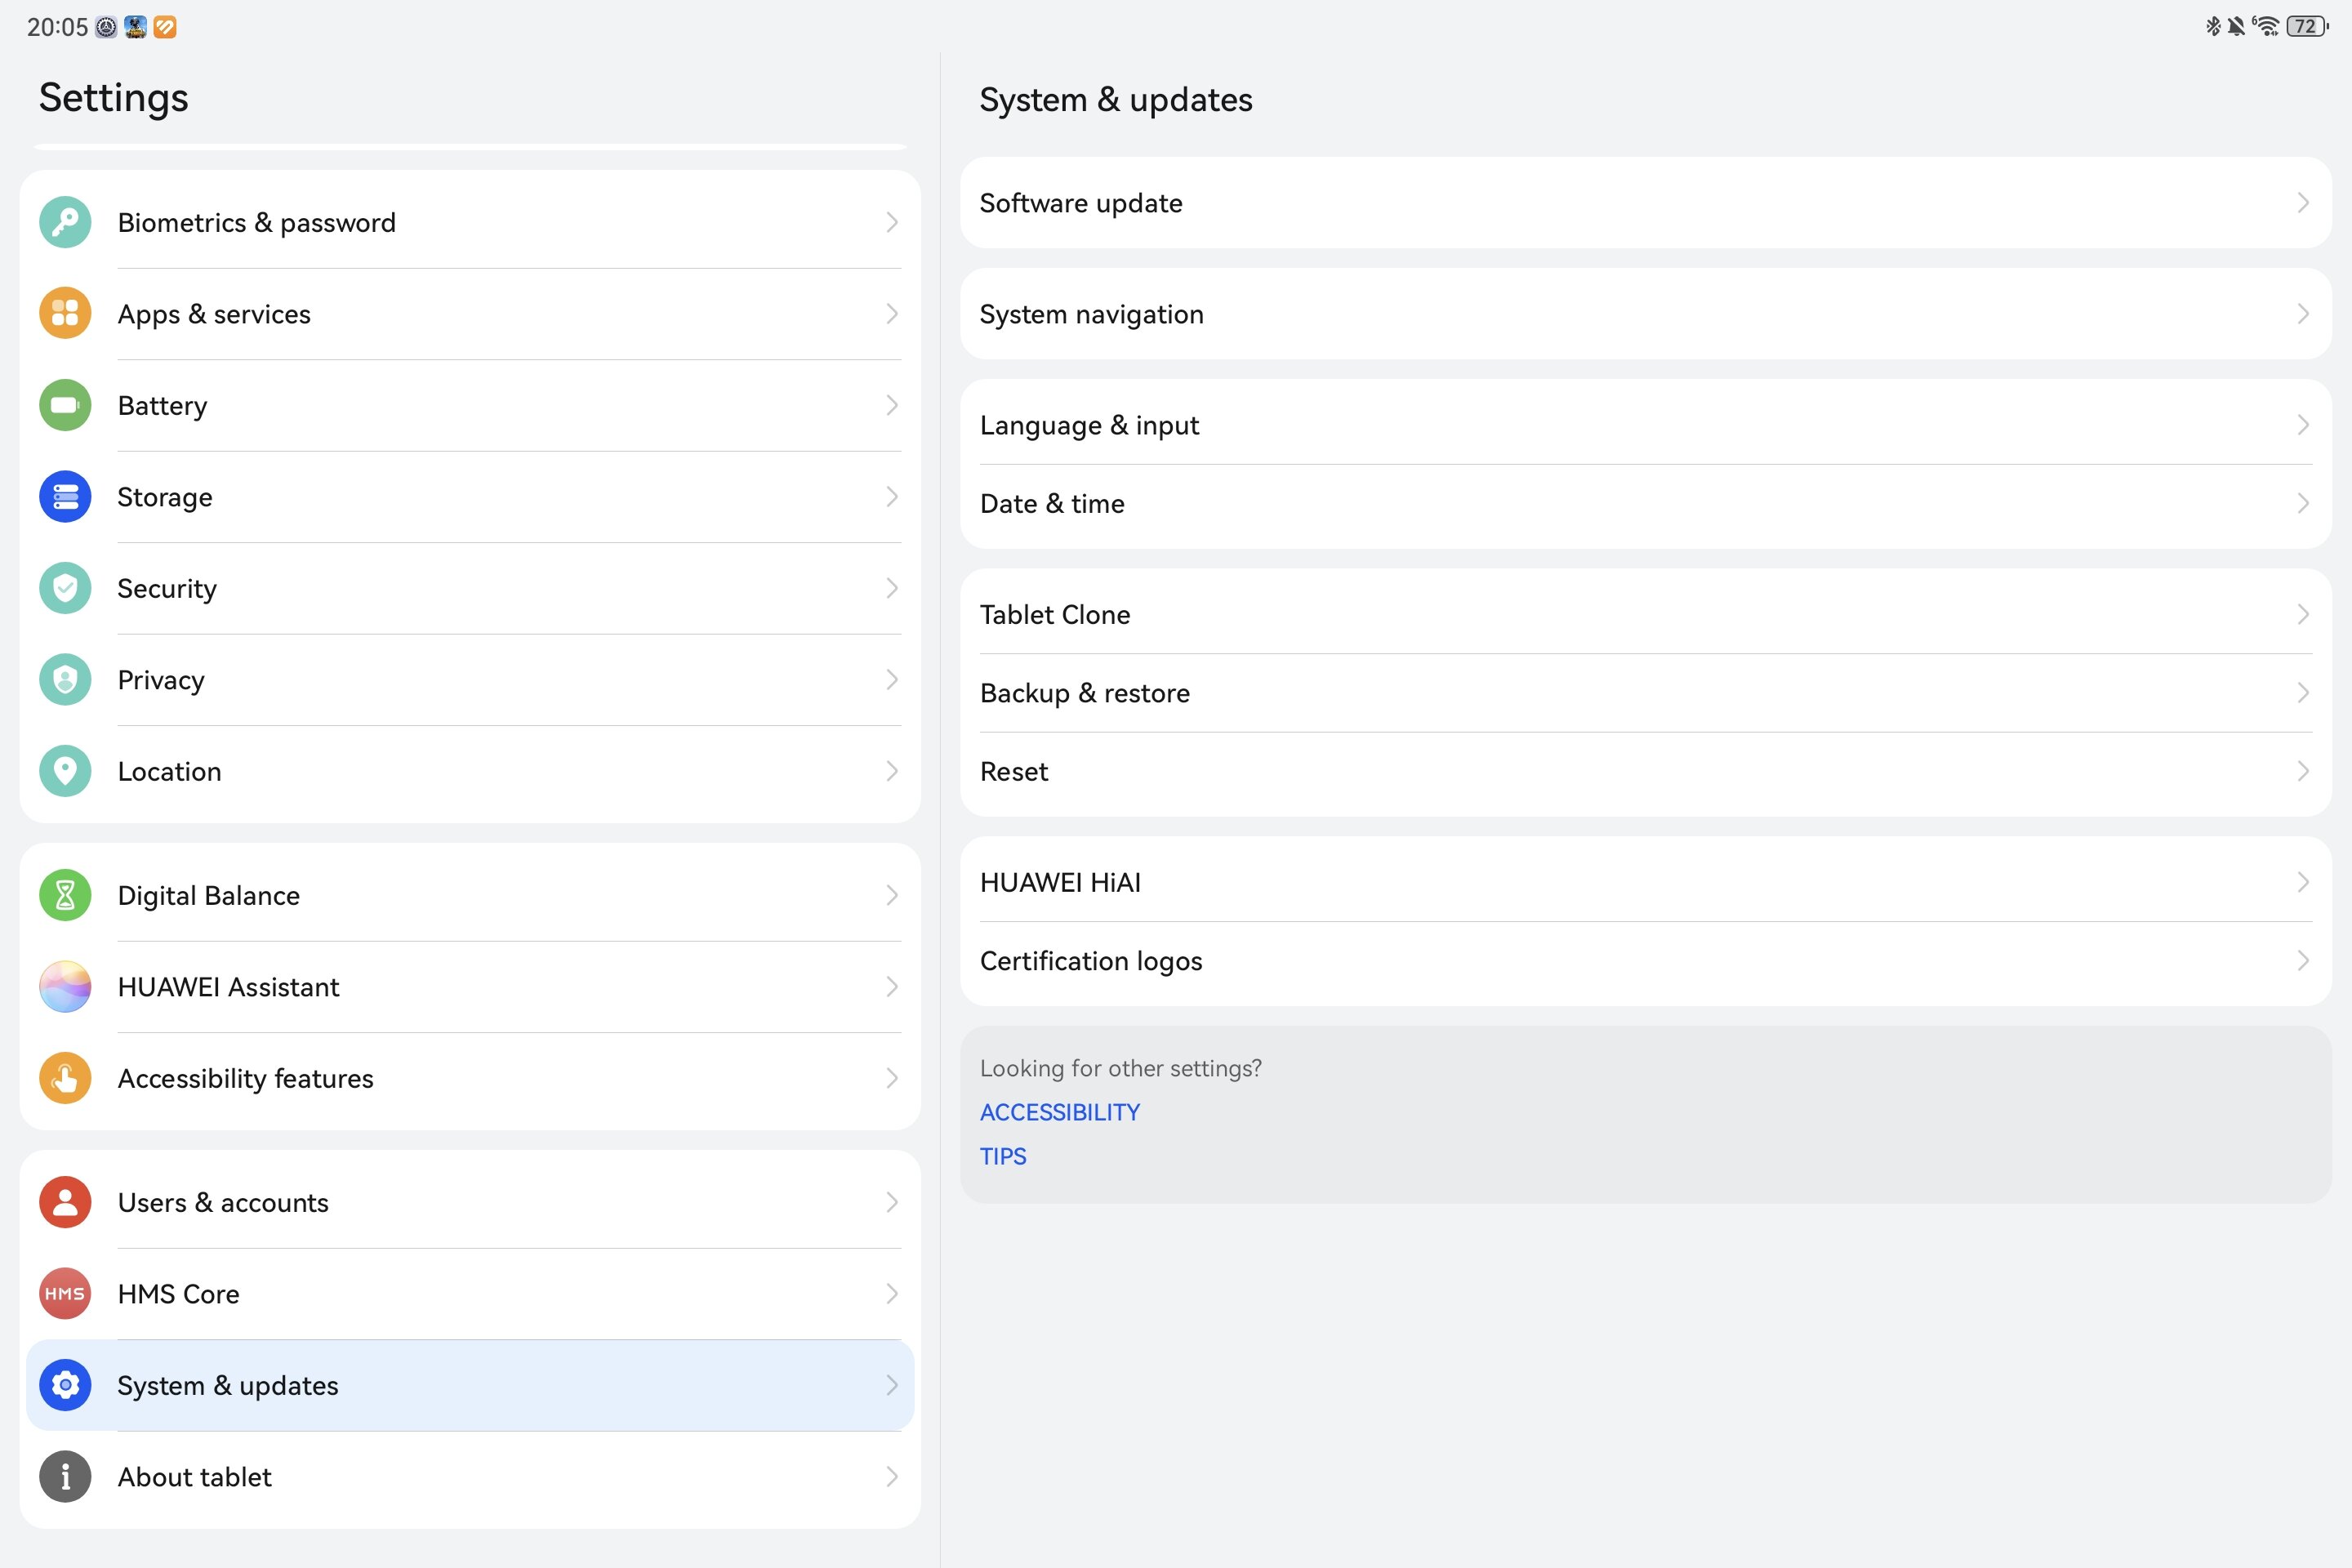Follow the ACCESSIBILITY link
Screen dimensions: 2352x1568
[1059, 1112]
